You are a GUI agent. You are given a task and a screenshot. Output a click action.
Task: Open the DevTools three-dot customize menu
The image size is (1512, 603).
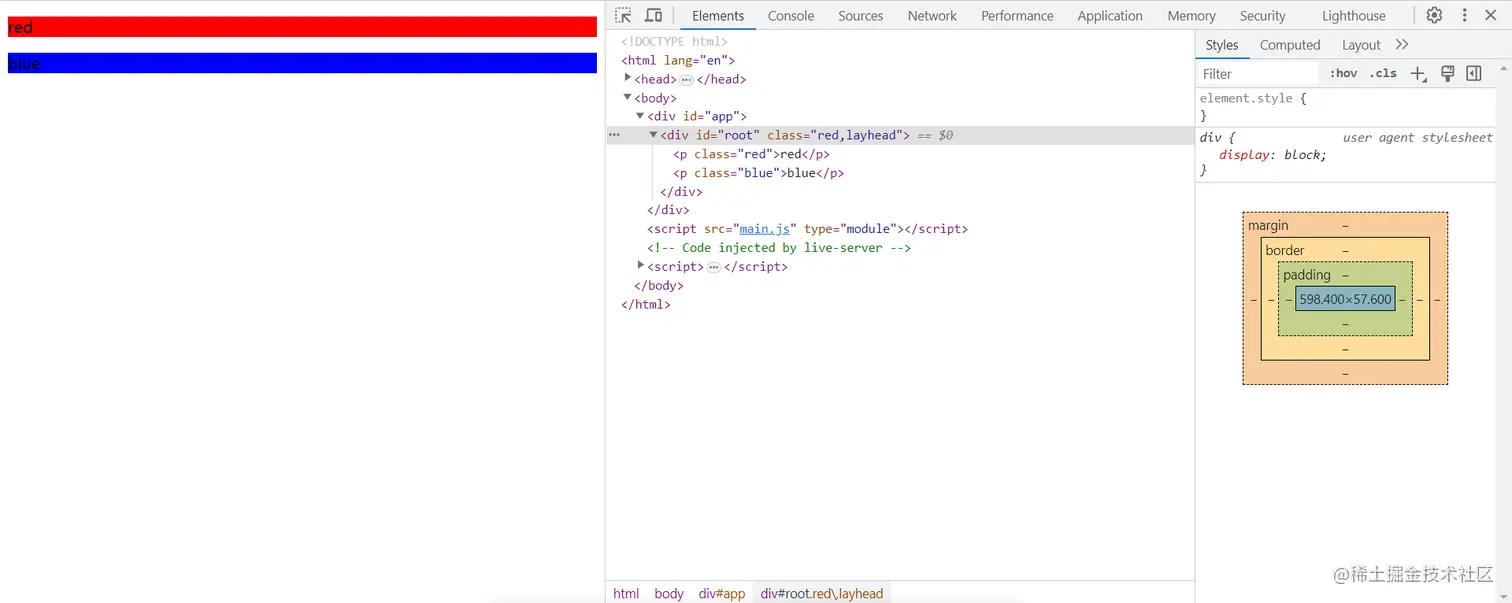pyautogui.click(x=1465, y=15)
